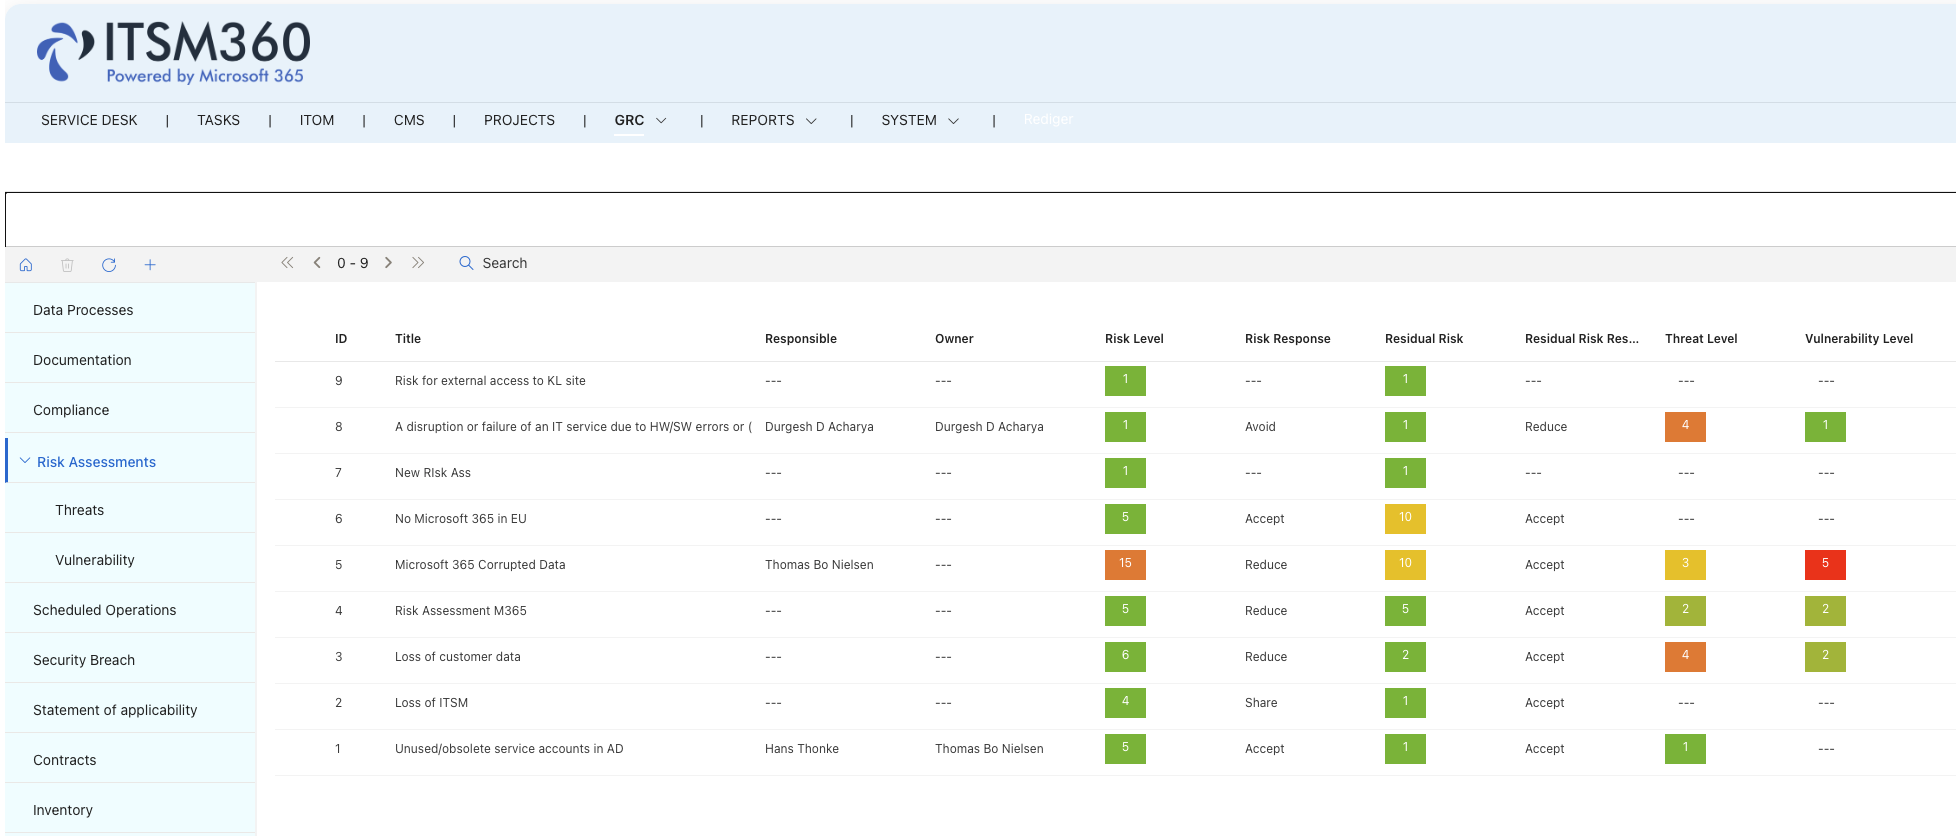Open 'Microsoft 365 Corrupted Data' entry
This screenshot has width=1956, height=836.
480,565
